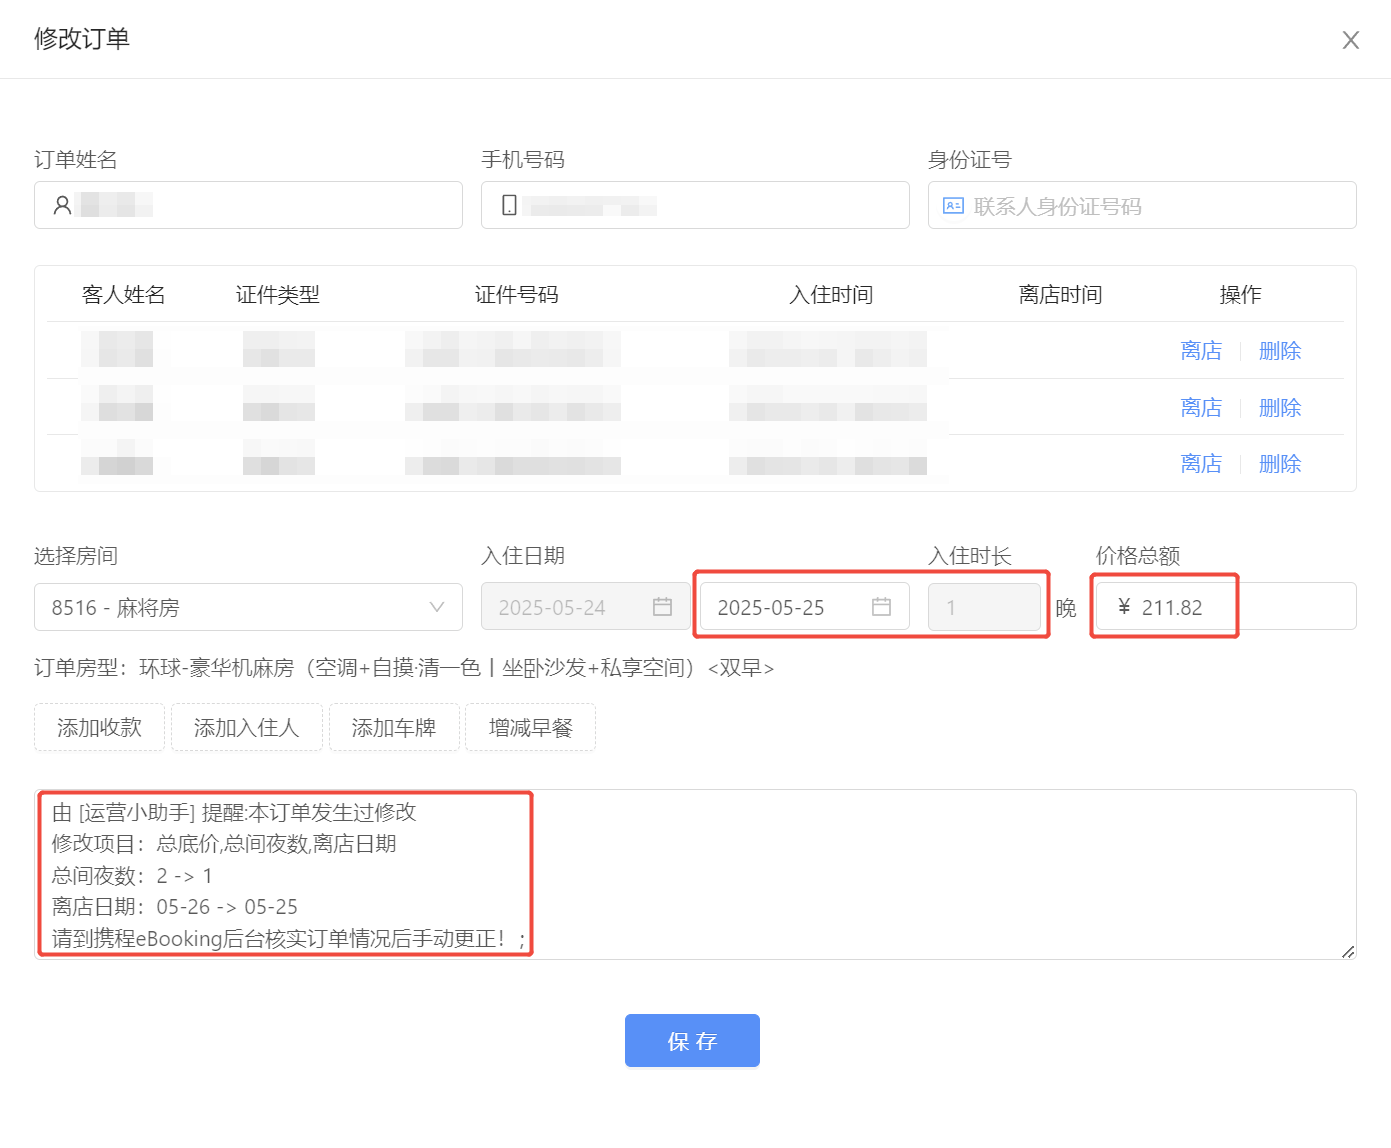This screenshot has width=1391, height=1148.
Task: Close the 修改订单 dialog
Action: click(x=1350, y=40)
